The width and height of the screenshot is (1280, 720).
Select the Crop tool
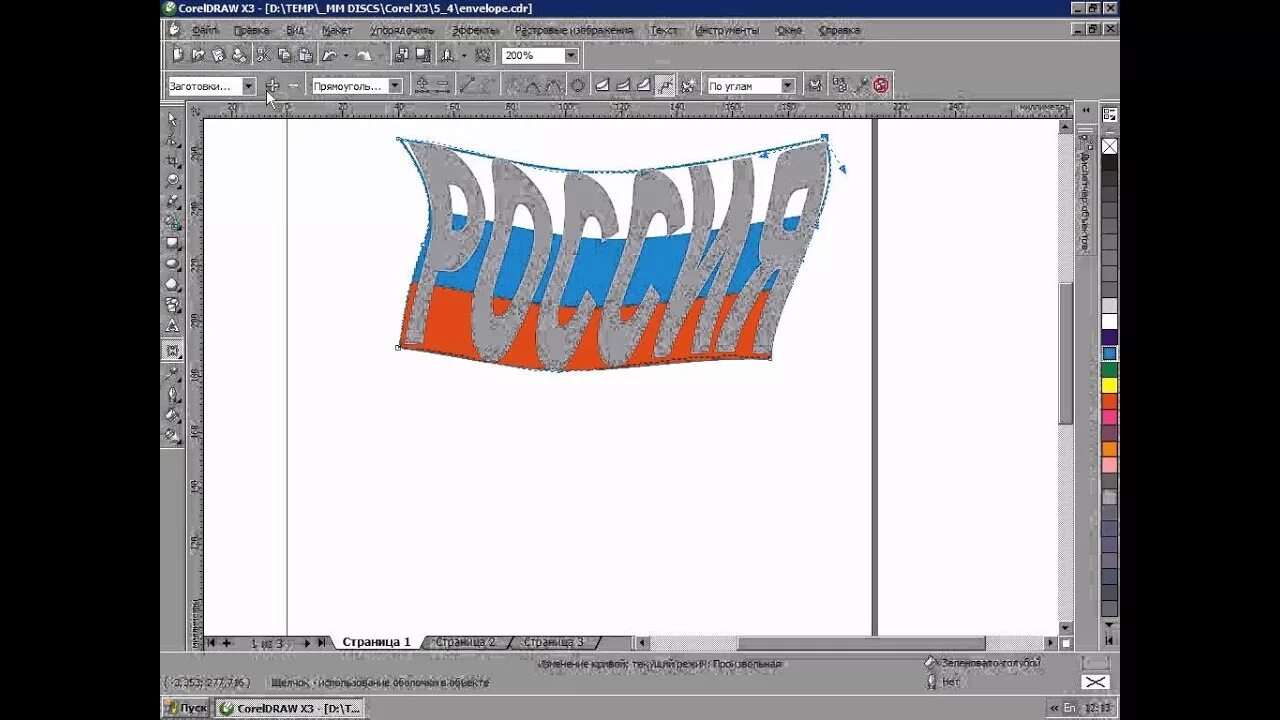[172, 160]
